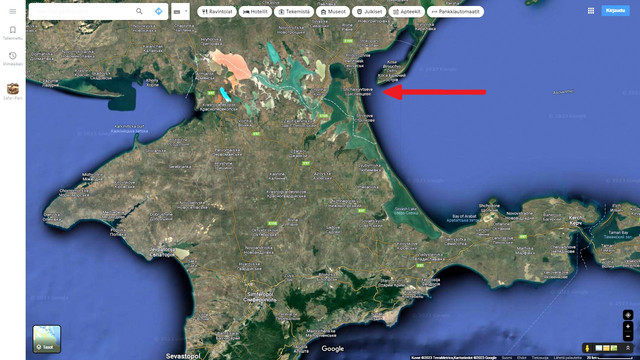Screen dimensions: 640x360
Task: Click the Suomi footer link
Action: pyautogui.click(x=507, y=358)
